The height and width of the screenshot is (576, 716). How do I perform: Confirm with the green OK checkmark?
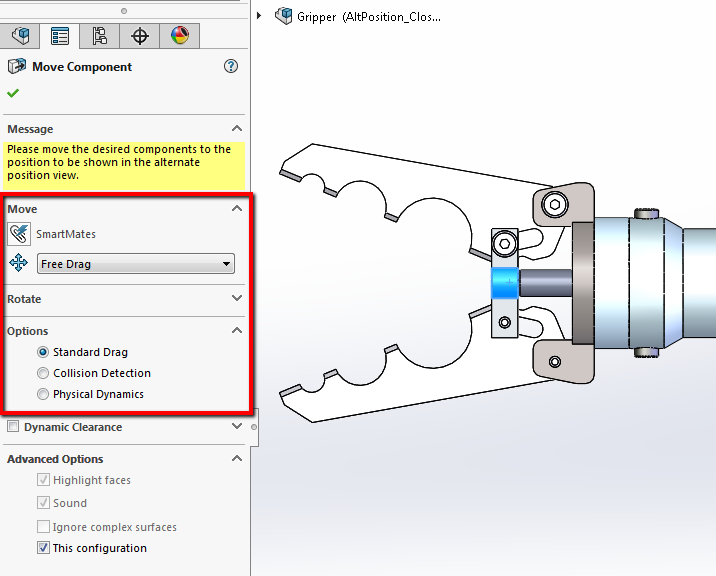coord(13,93)
